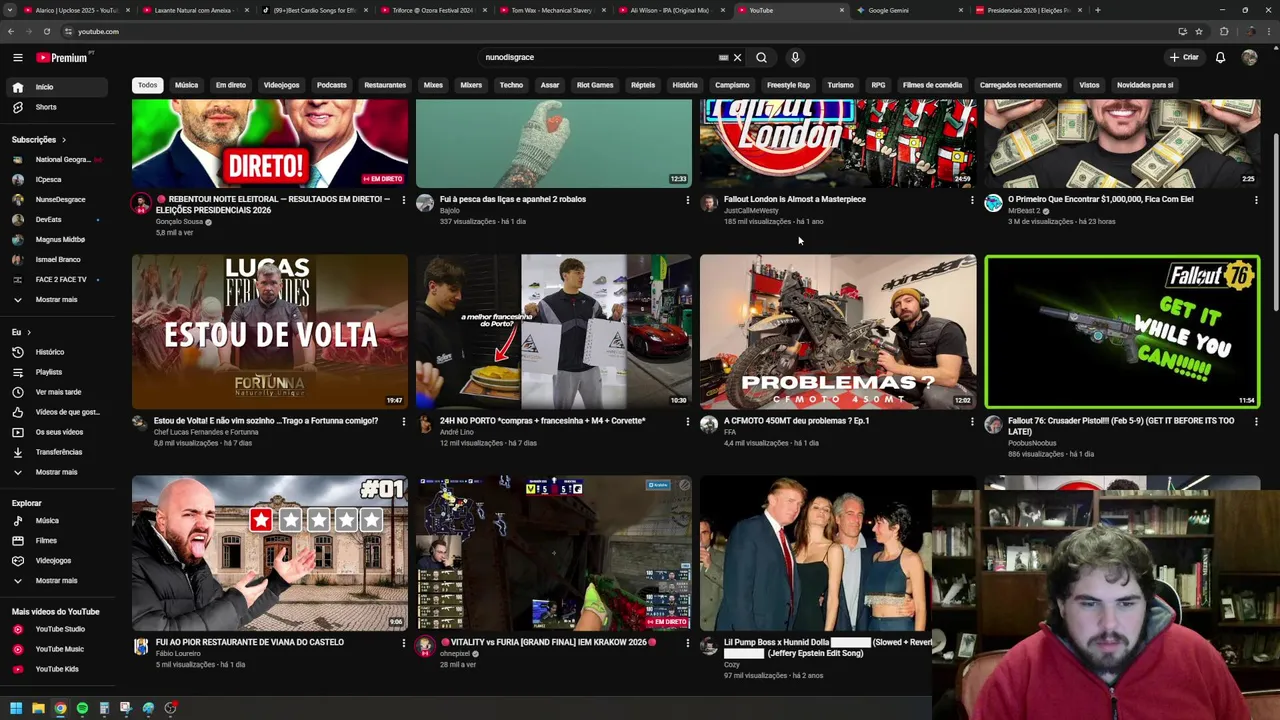The height and width of the screenshot is (720, 1280).
Task: Open Shorts from the sidebar
Action: [x=57, y=107]
